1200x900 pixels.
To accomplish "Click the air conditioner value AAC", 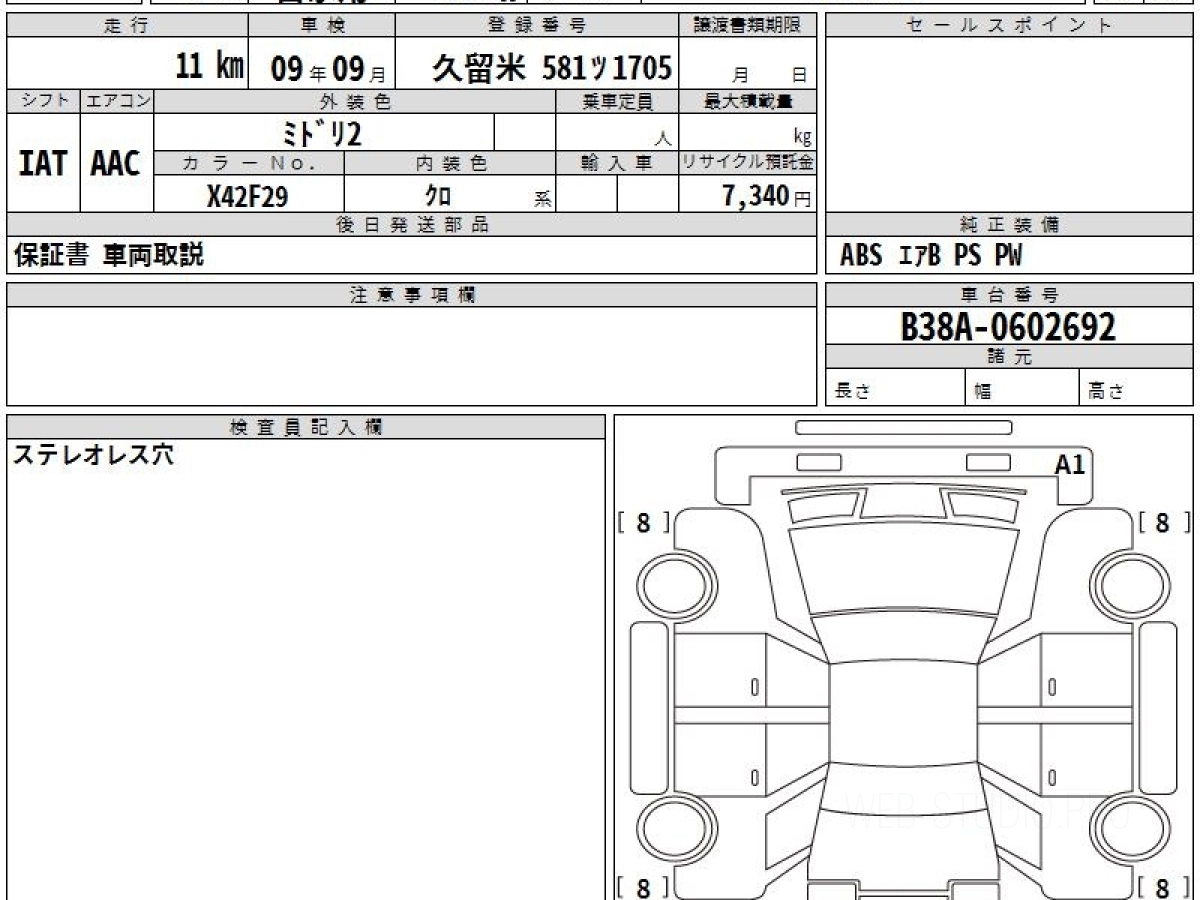I will tap(116, 164).
